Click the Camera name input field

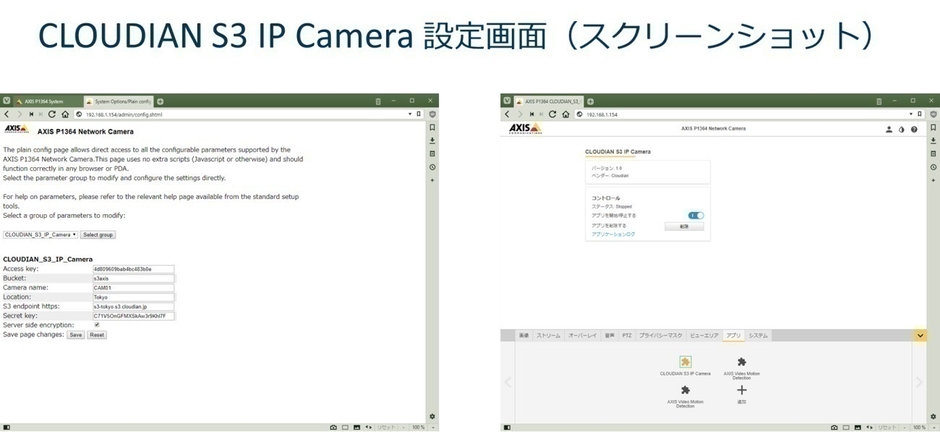coord(133,287)
